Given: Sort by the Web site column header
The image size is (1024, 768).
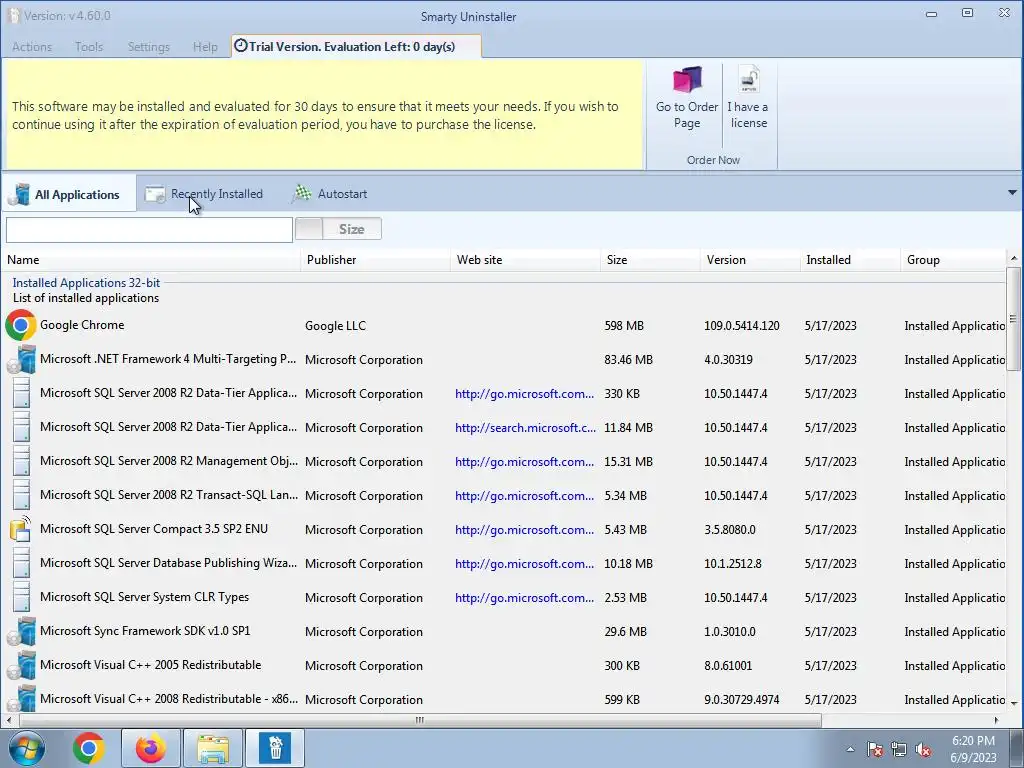Looking at the screenshot, I should (x=525, y=260).
